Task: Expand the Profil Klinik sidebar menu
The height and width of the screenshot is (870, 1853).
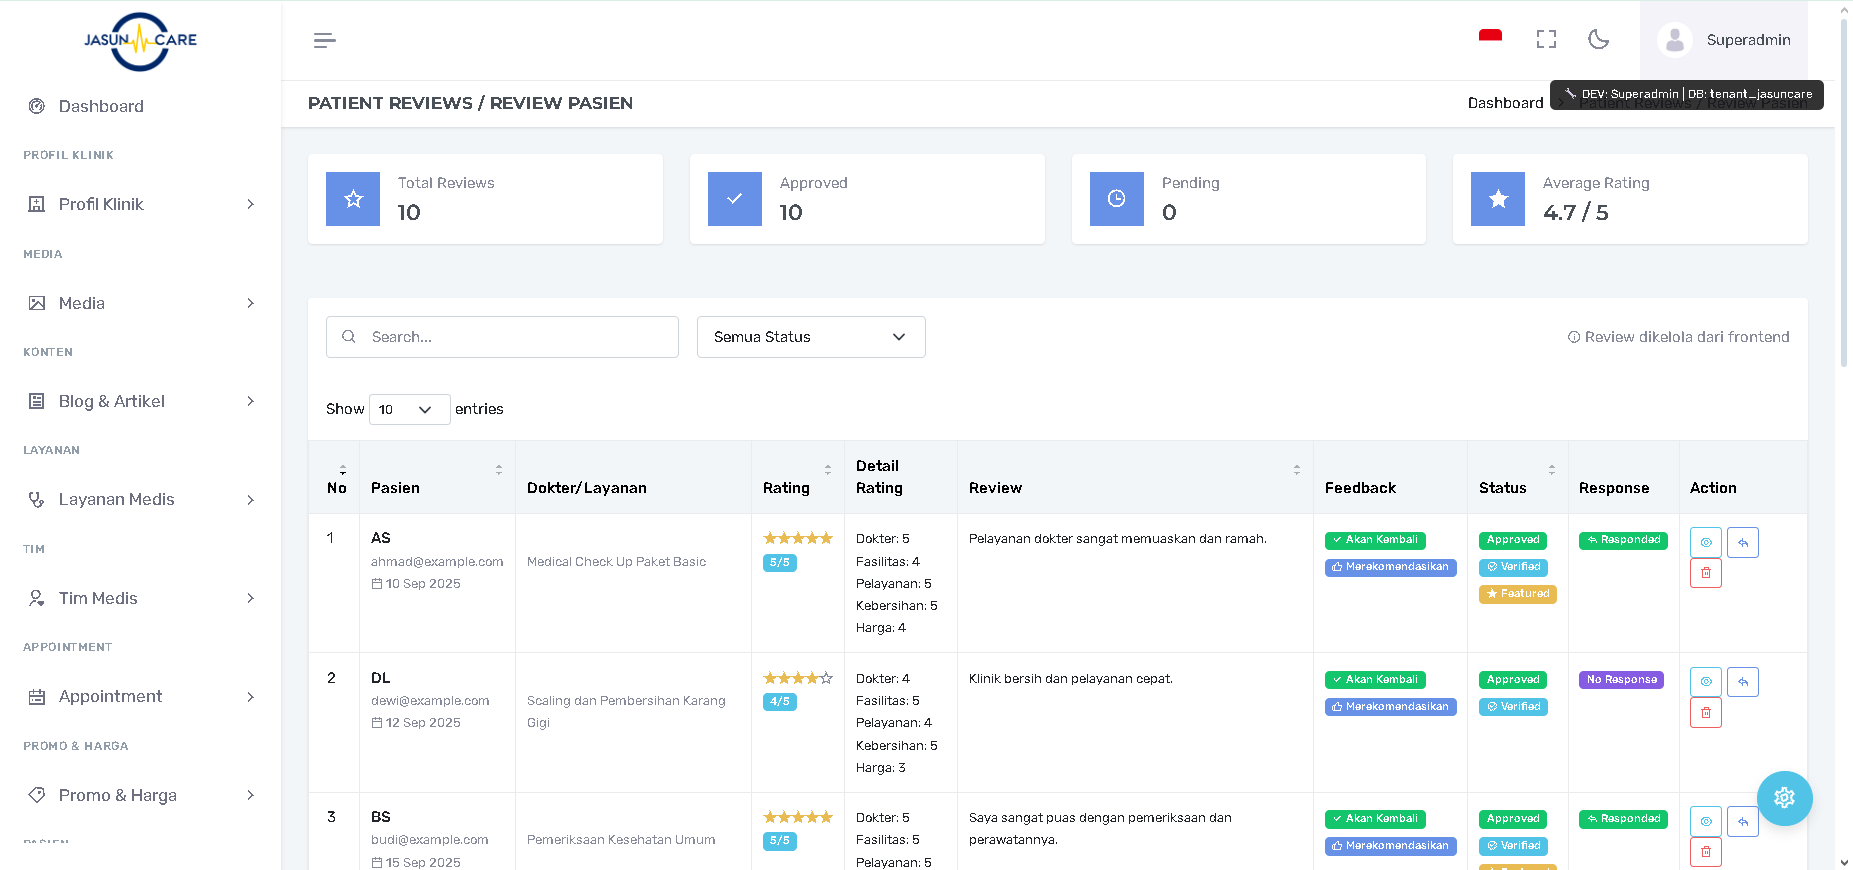Action: tap(140, 204)
